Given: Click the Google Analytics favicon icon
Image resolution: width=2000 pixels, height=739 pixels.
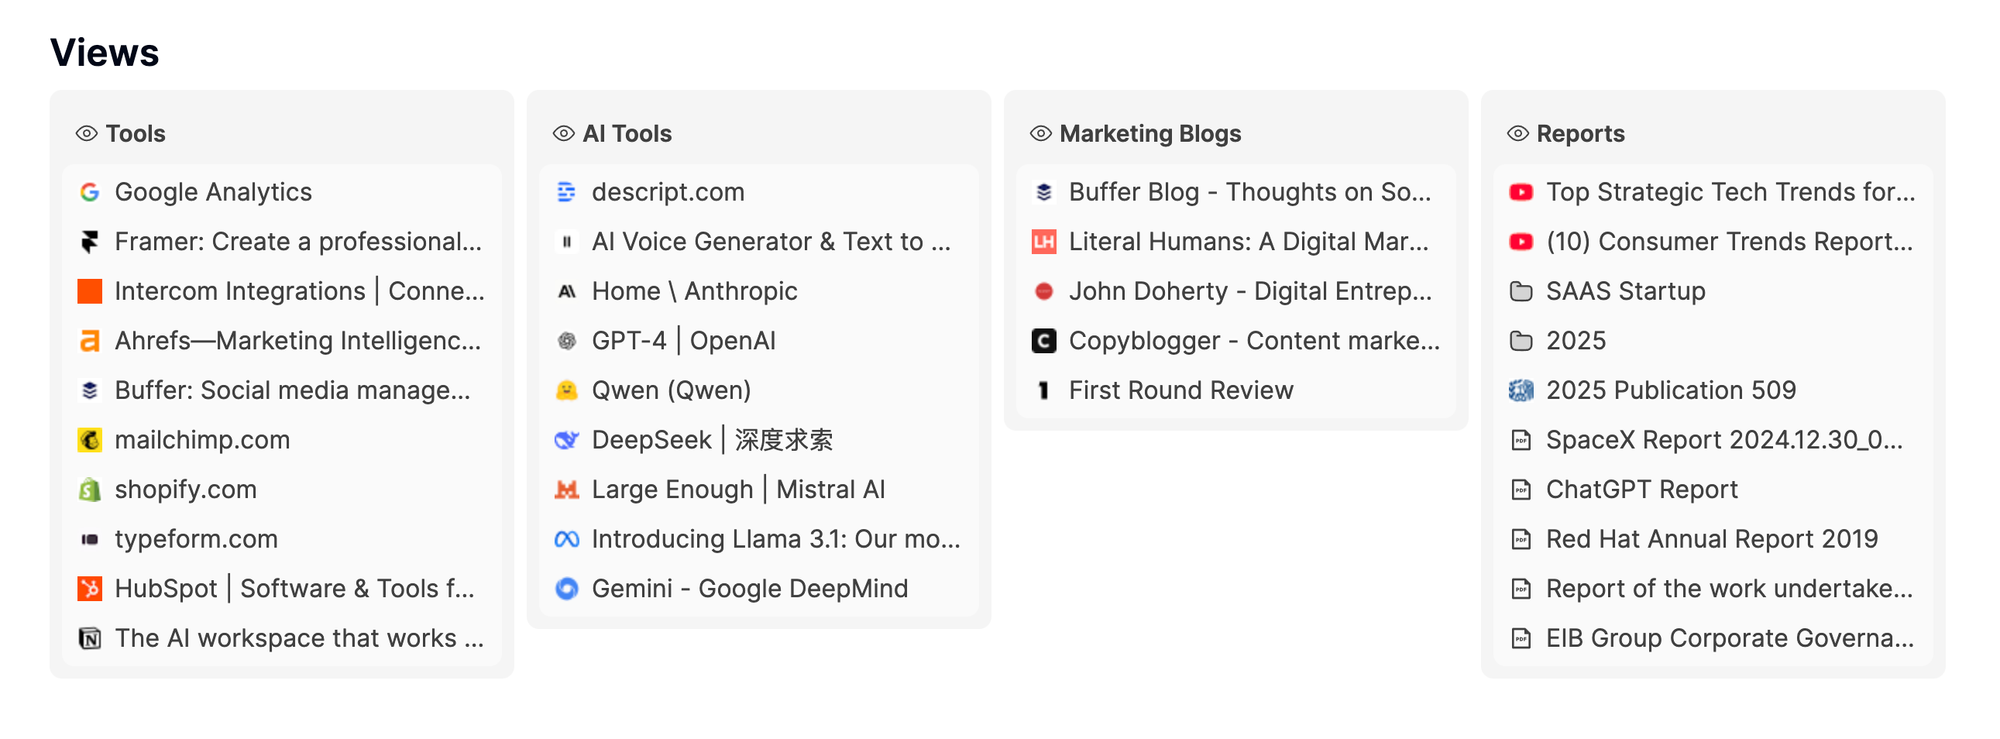Looking at the screenshot, I should [90, 192].
